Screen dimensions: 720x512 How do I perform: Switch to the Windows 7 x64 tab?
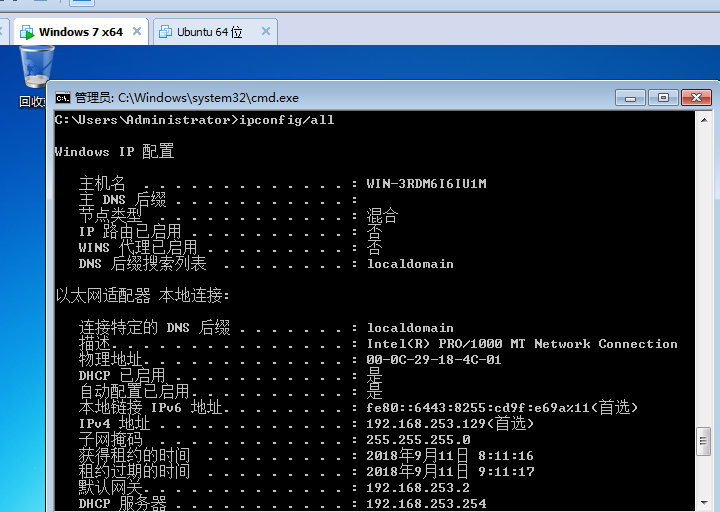pos(81,32)
